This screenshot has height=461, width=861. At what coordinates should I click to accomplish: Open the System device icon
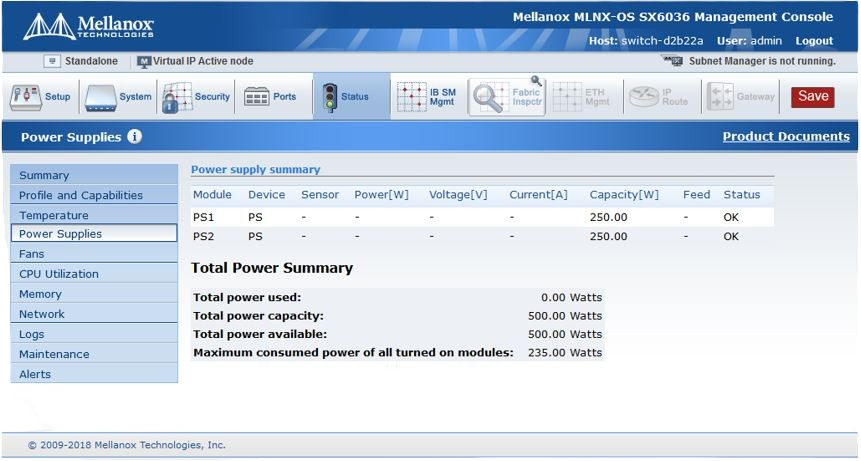pos(100,98)
